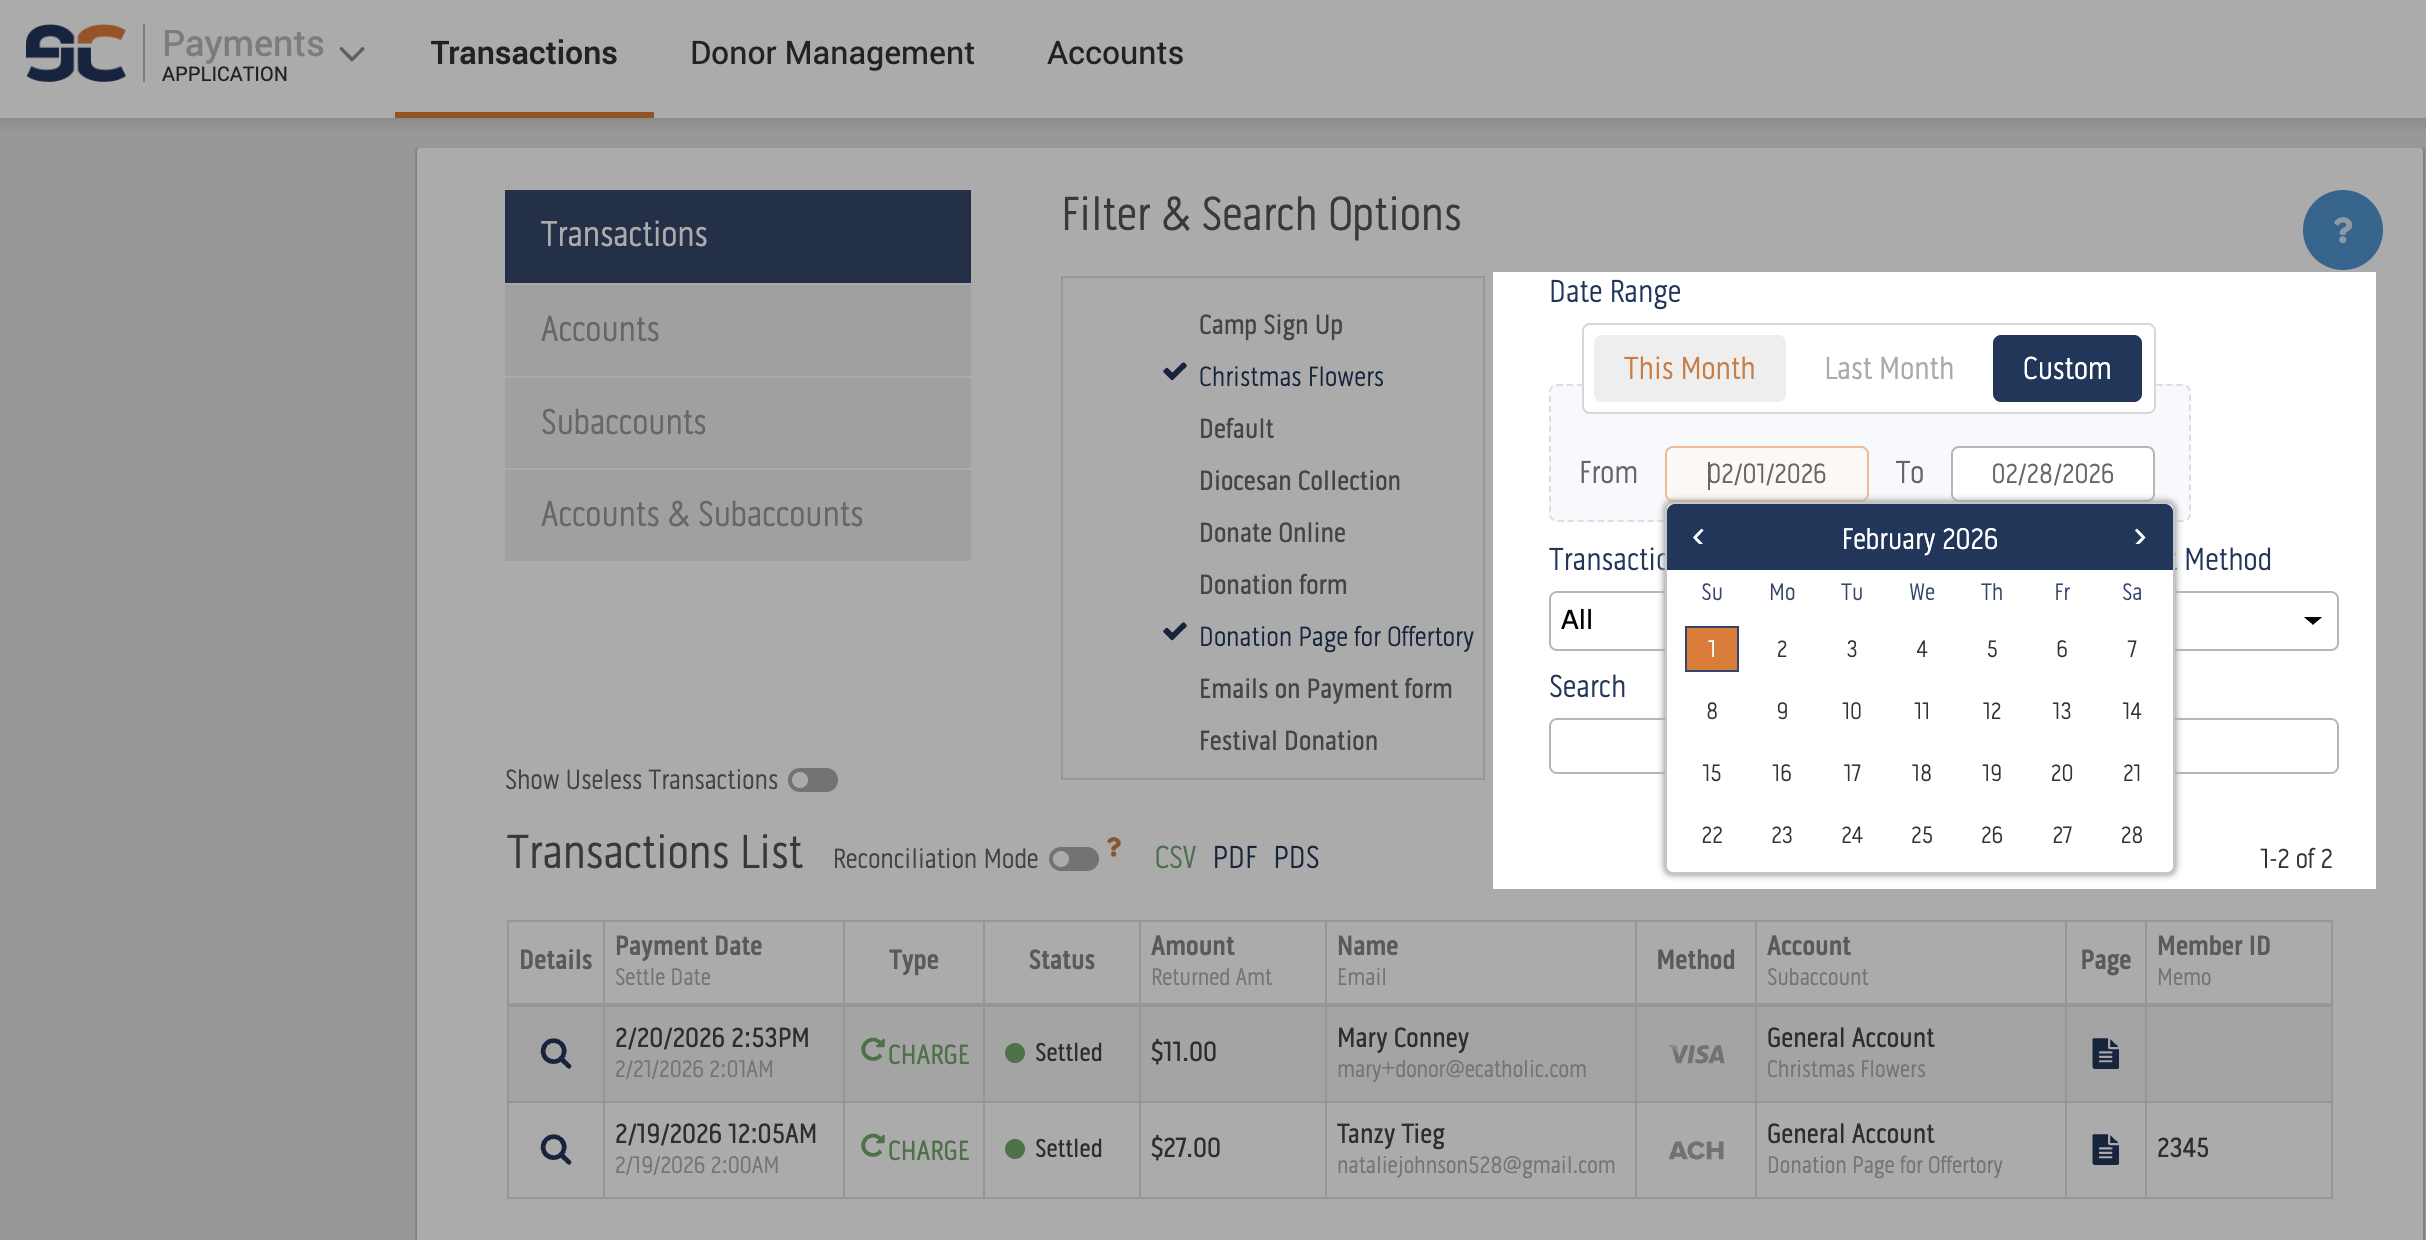The height and width of the screenshot is (1240, 2426).
Task: Select the Last Month date range
Action: click(1888, 369)
